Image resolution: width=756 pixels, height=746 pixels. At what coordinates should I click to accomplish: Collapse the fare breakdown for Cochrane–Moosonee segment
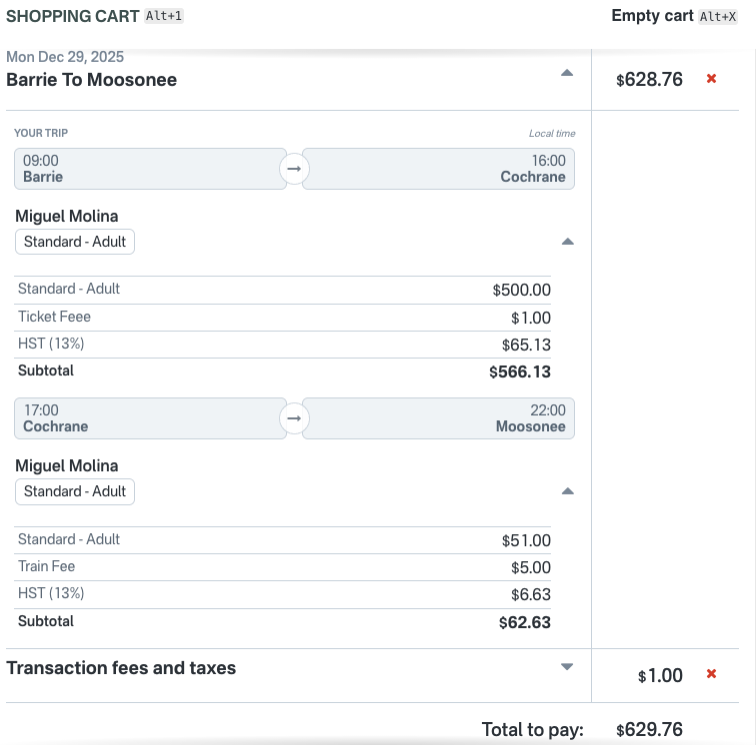point(567,491)
